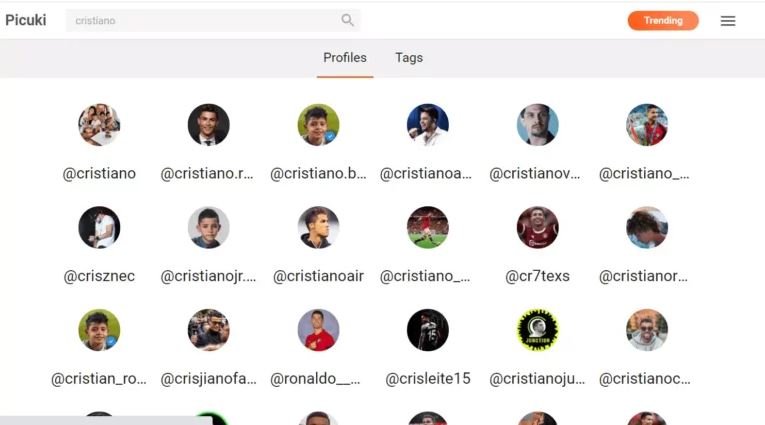The image size is (765, 425).
Task: Click the @crisznec profile picture
Action: click(x=99, y=227)
